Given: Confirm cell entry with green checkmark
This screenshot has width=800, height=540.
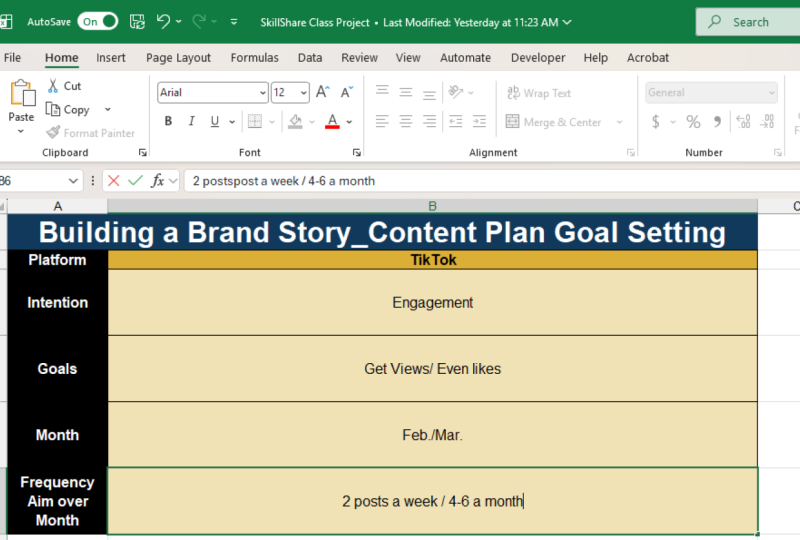Looking at the screenshot, I should coord(136,181).
